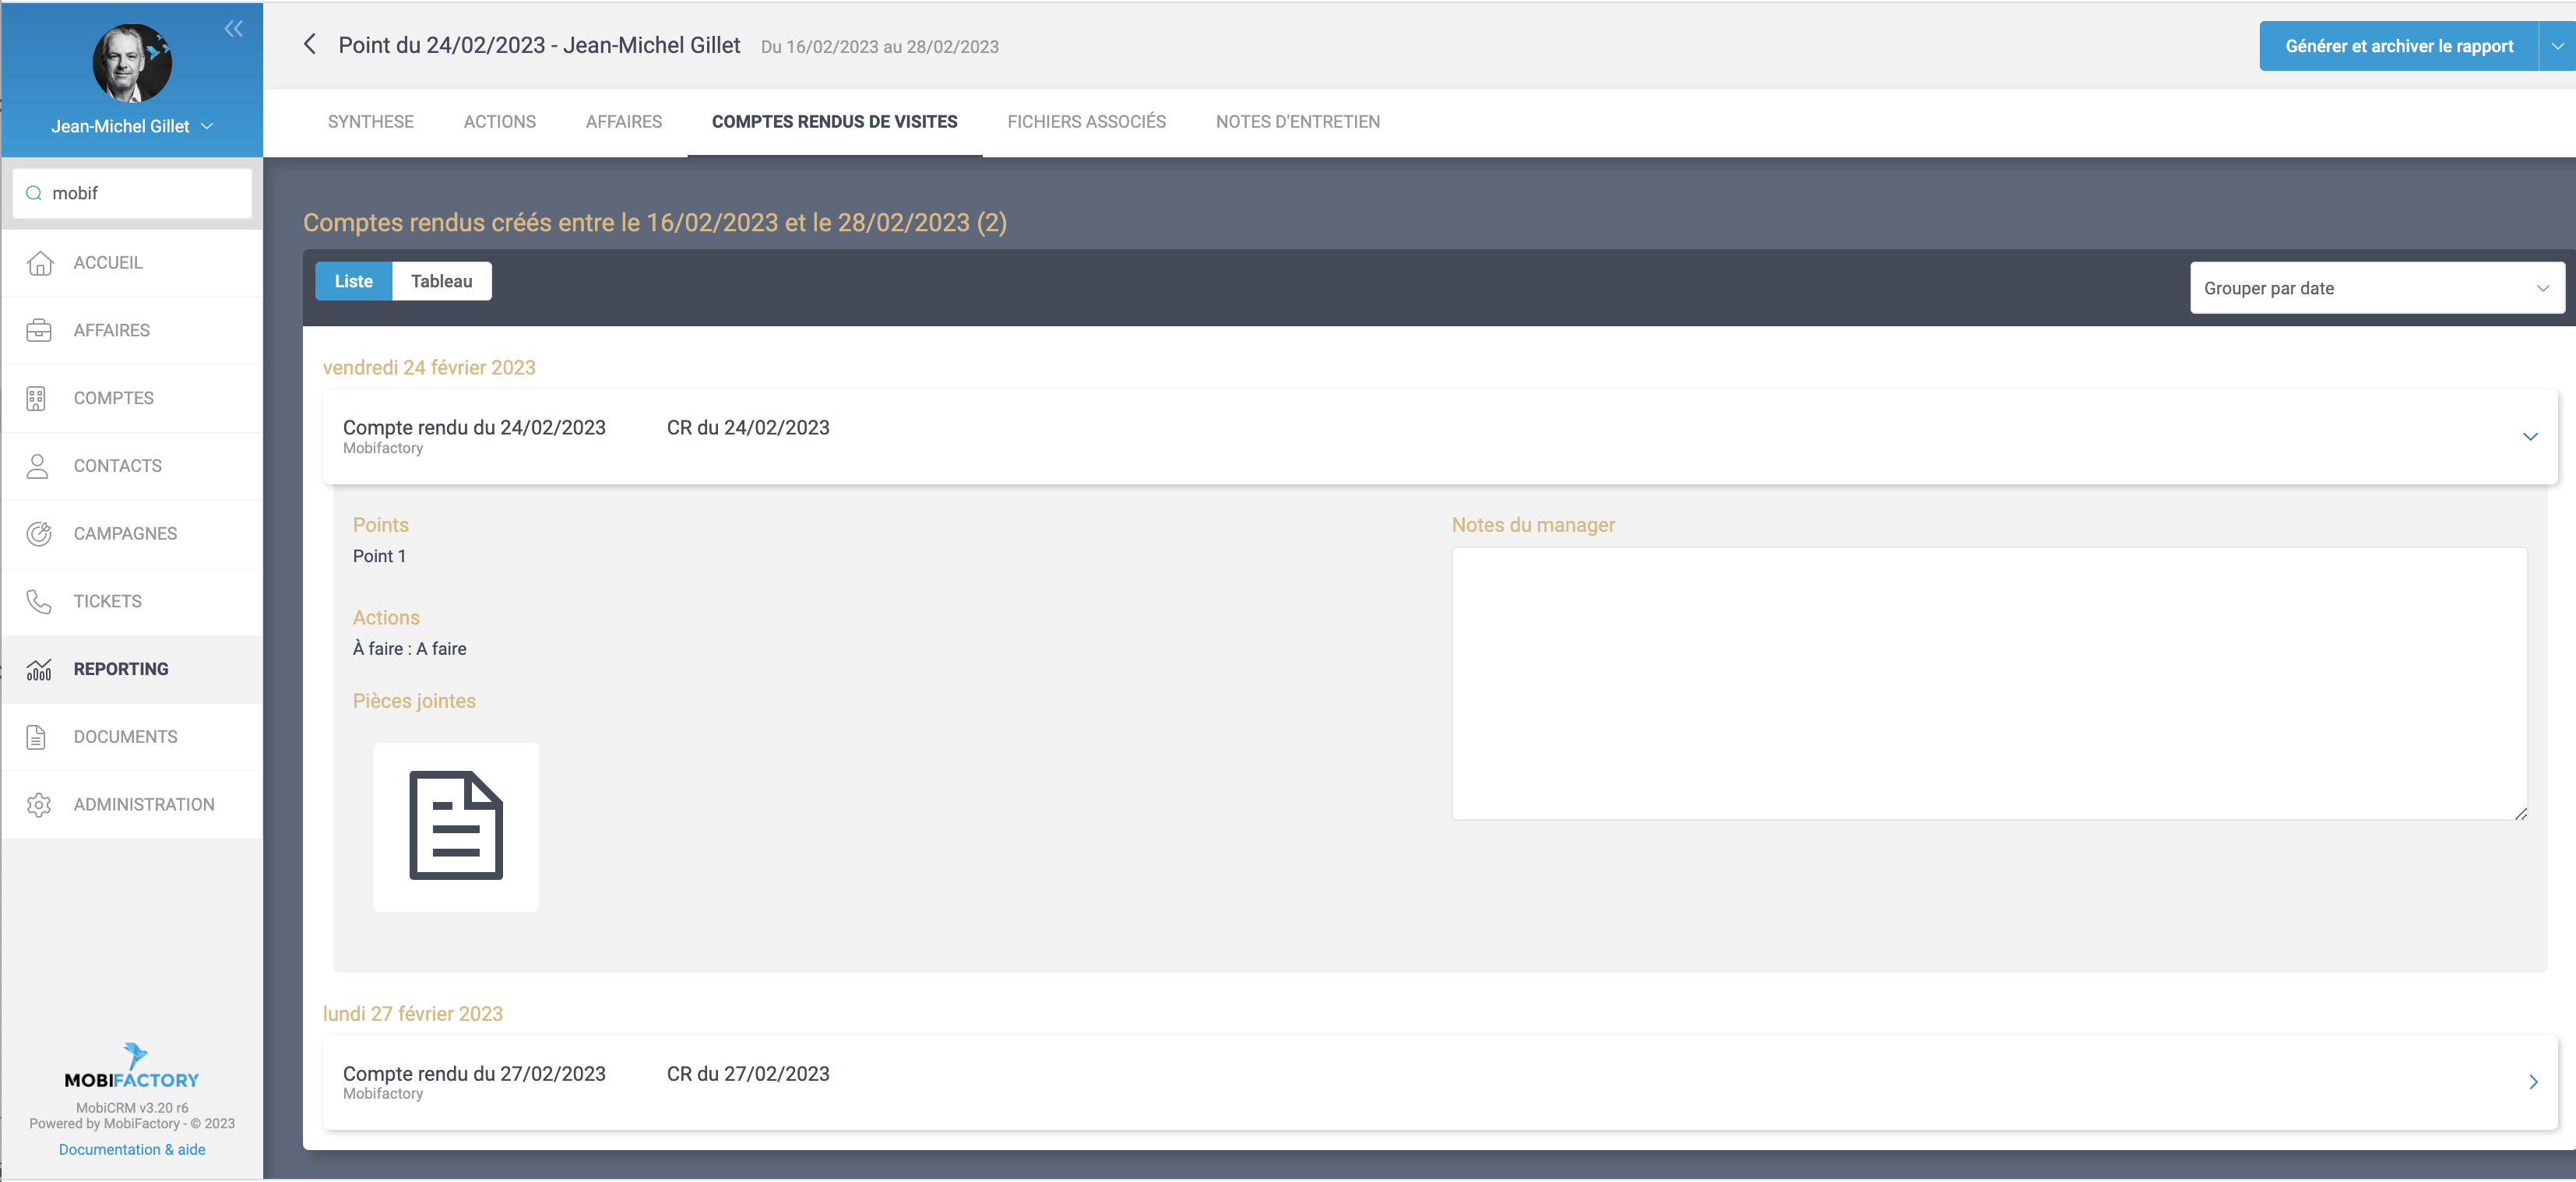2576x1182 pixels.
Task: Switch view to Tableau
Action: (x=441, y=281)
